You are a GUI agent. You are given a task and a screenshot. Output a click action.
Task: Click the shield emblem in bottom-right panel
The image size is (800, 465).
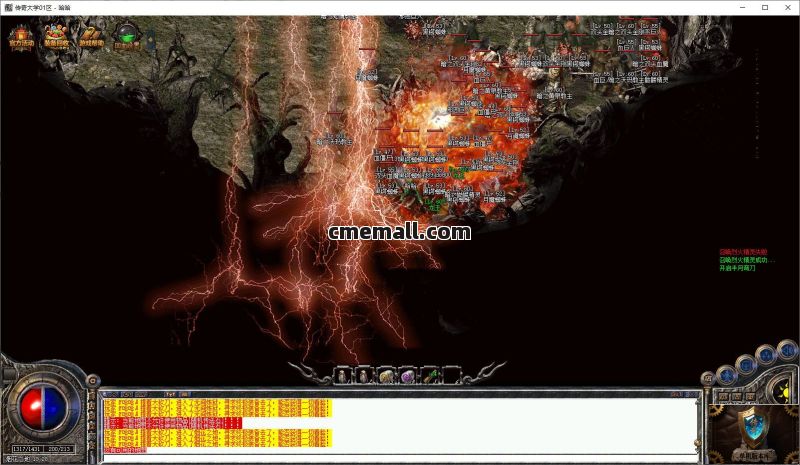point(753,426)
